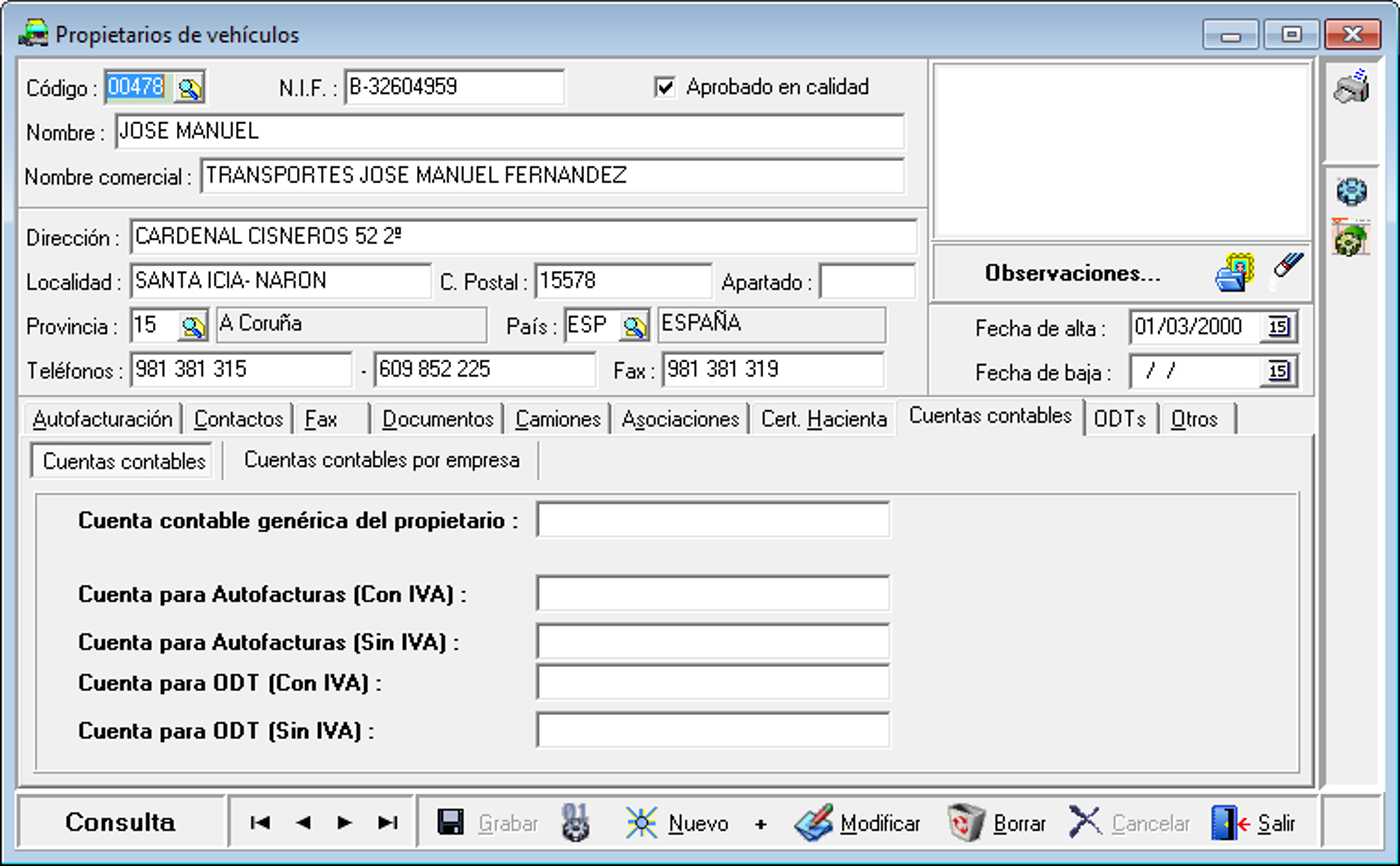Go to the first record

click(x=260, y=823)
